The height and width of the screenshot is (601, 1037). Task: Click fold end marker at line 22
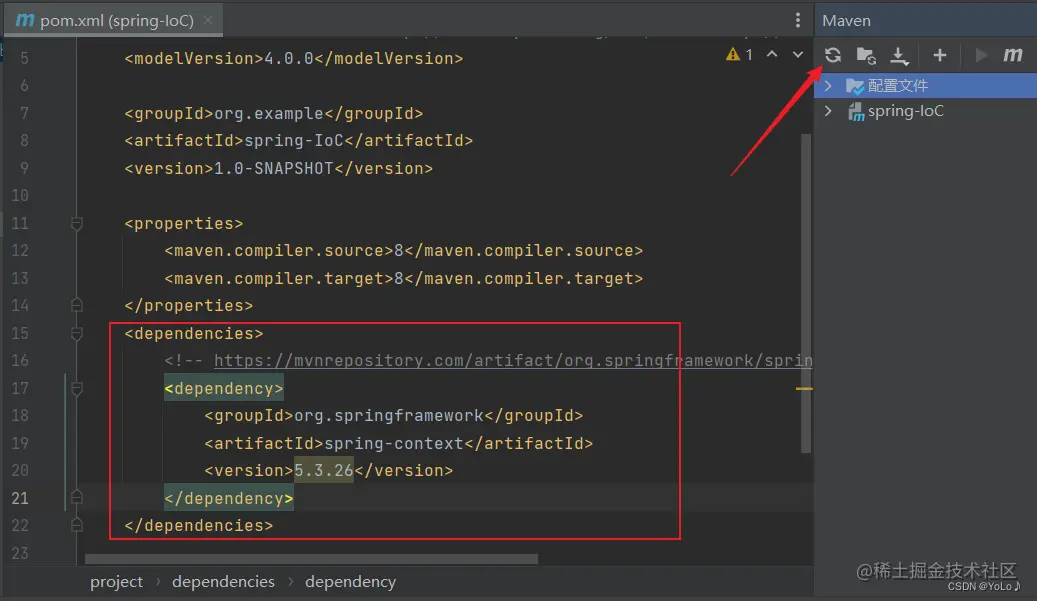click(x=77, y=525)
